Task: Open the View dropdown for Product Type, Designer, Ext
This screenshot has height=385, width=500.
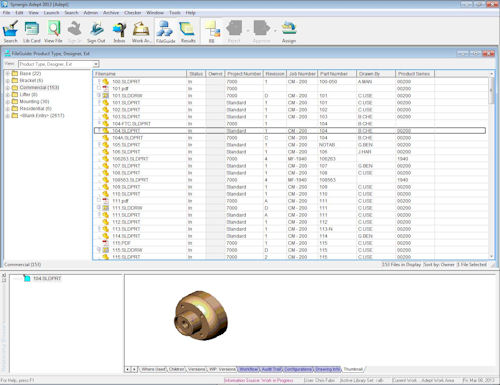Action: 96,64
